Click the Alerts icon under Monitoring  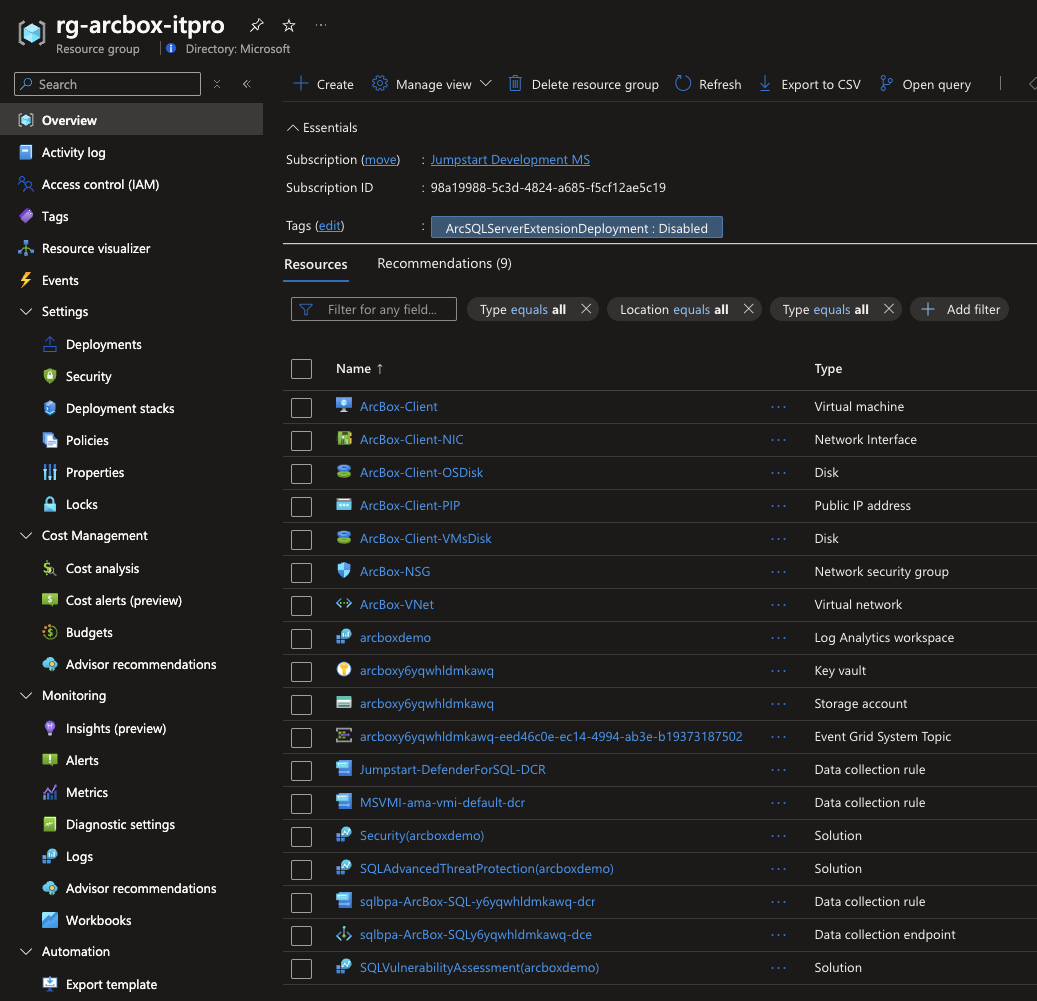(x=50, y=760)
